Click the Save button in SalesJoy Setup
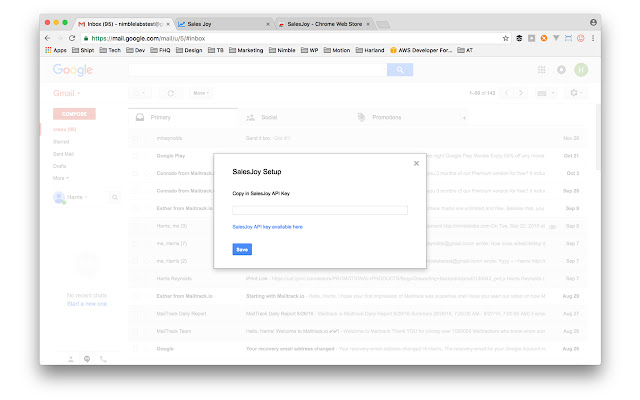This screenshot has height=400, width=640. tap(242, 249)
